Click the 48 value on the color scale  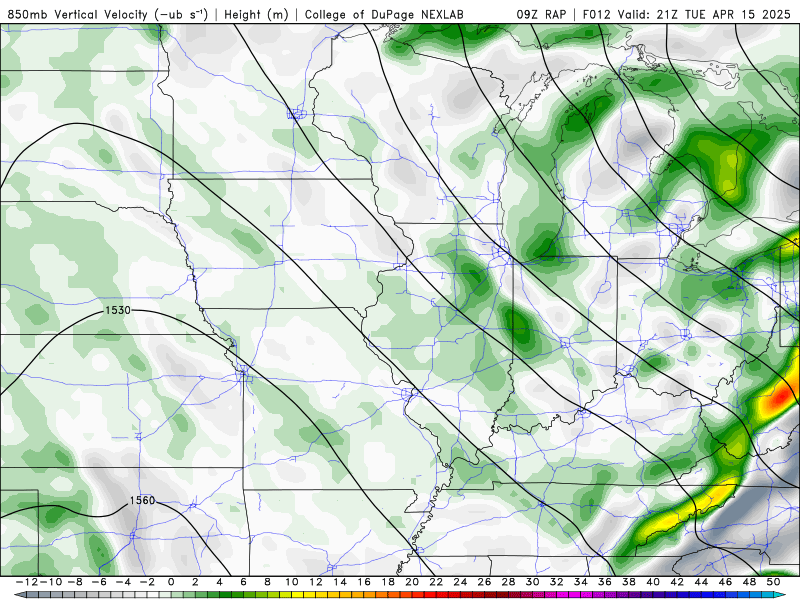pyautogui.click(x=749, y=582)
